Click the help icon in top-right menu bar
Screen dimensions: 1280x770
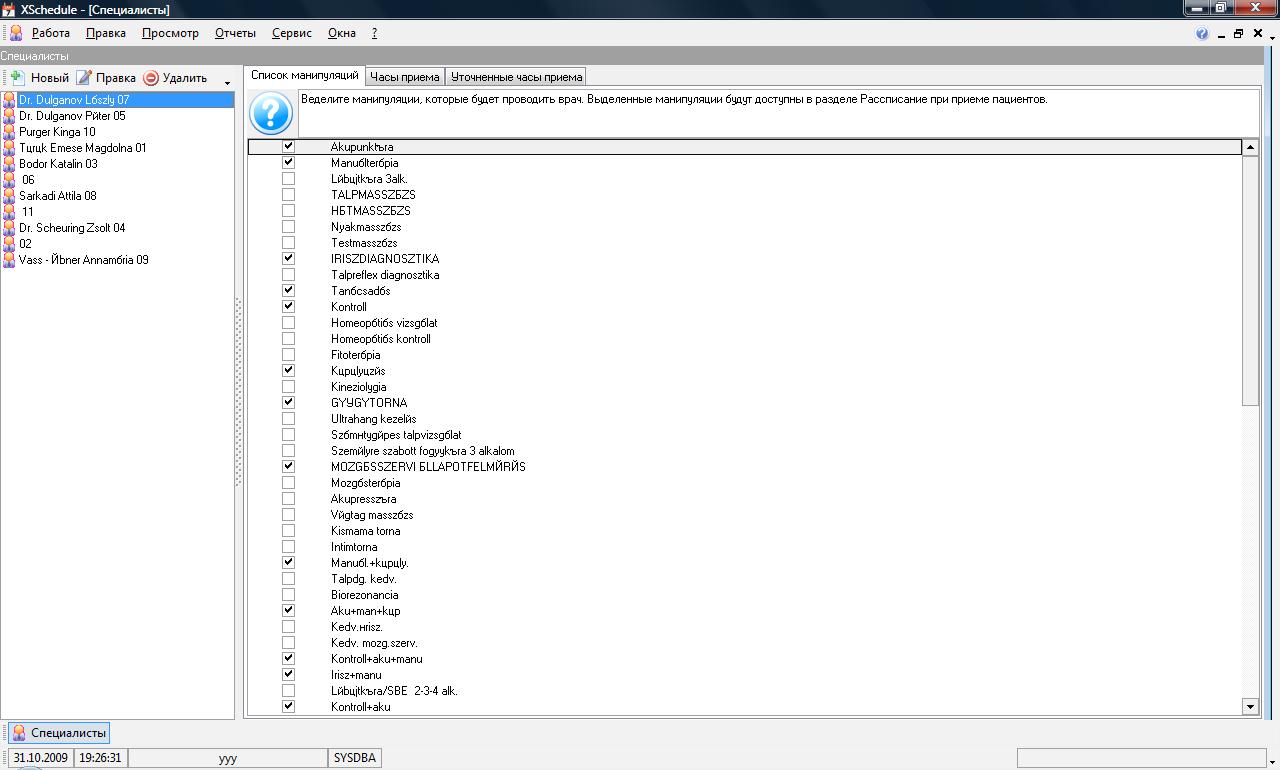coord(1202,34)
